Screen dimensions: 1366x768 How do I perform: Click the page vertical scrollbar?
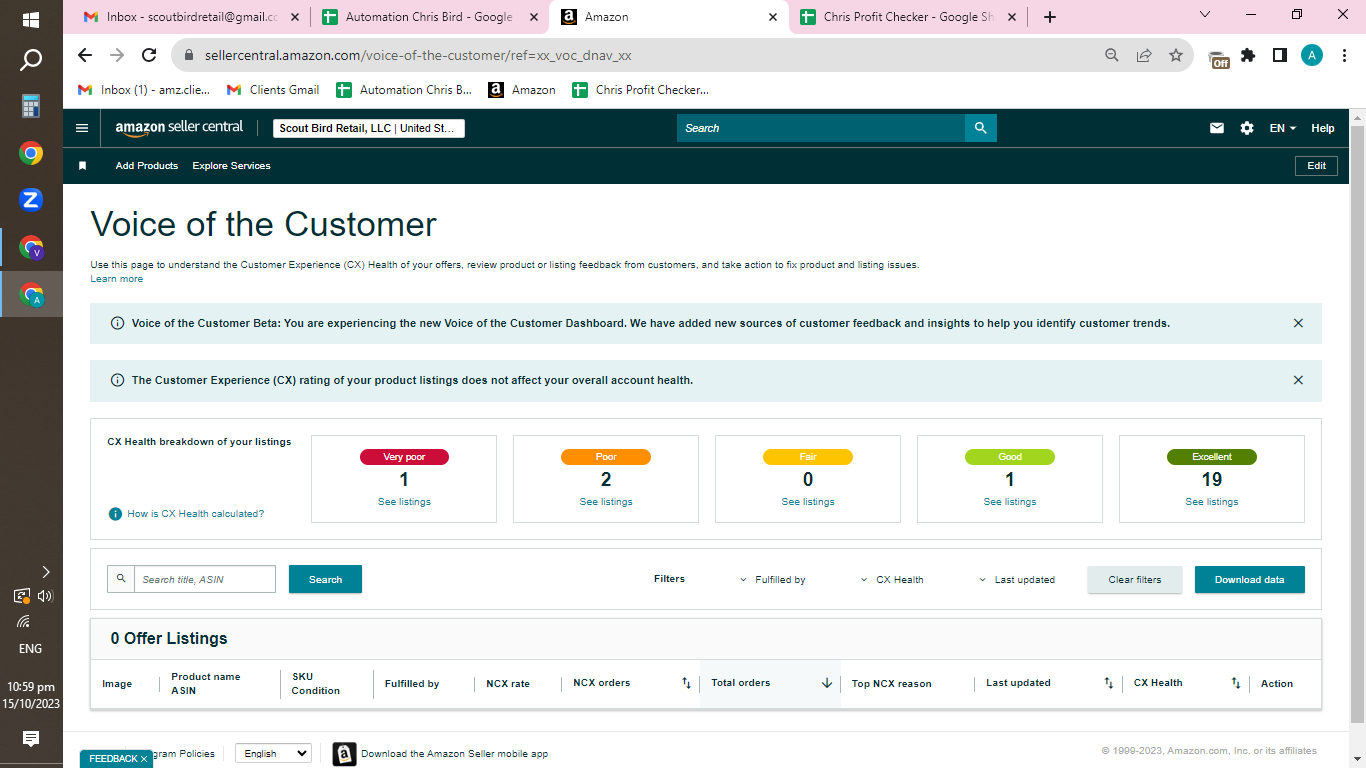(1357, 415)
